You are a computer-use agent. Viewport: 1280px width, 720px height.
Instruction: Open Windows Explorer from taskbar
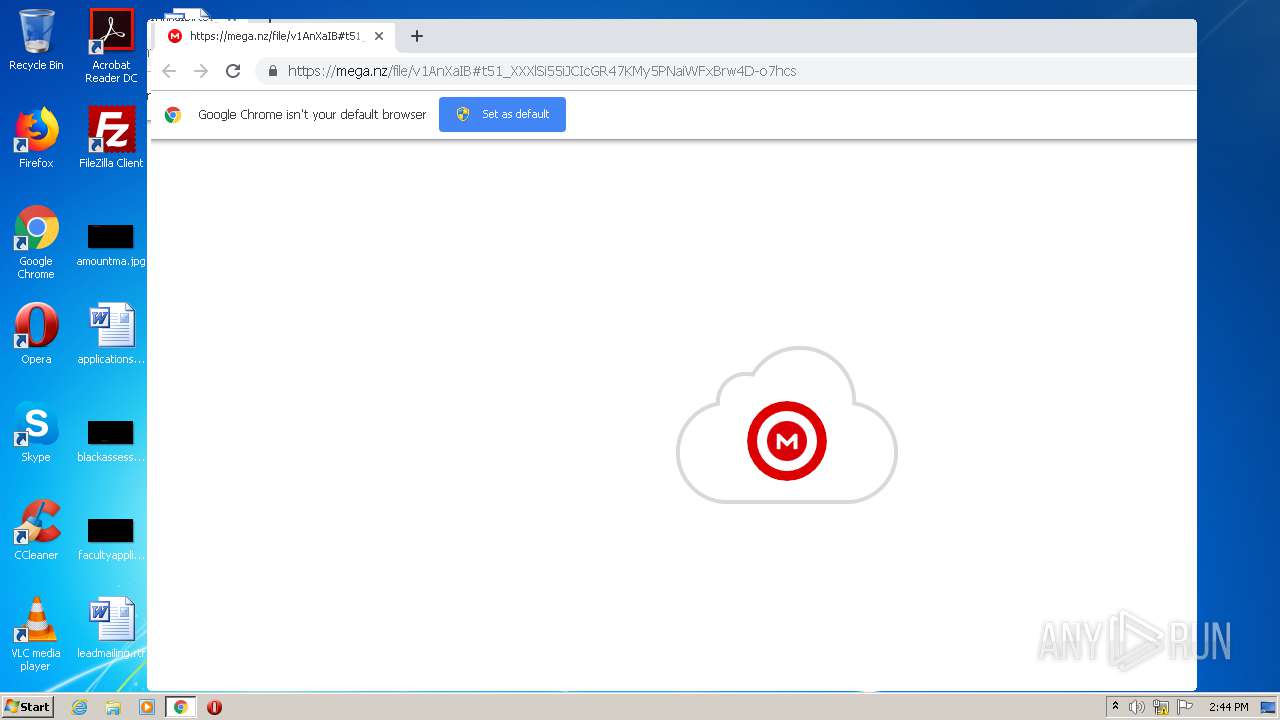coord(113,707)
